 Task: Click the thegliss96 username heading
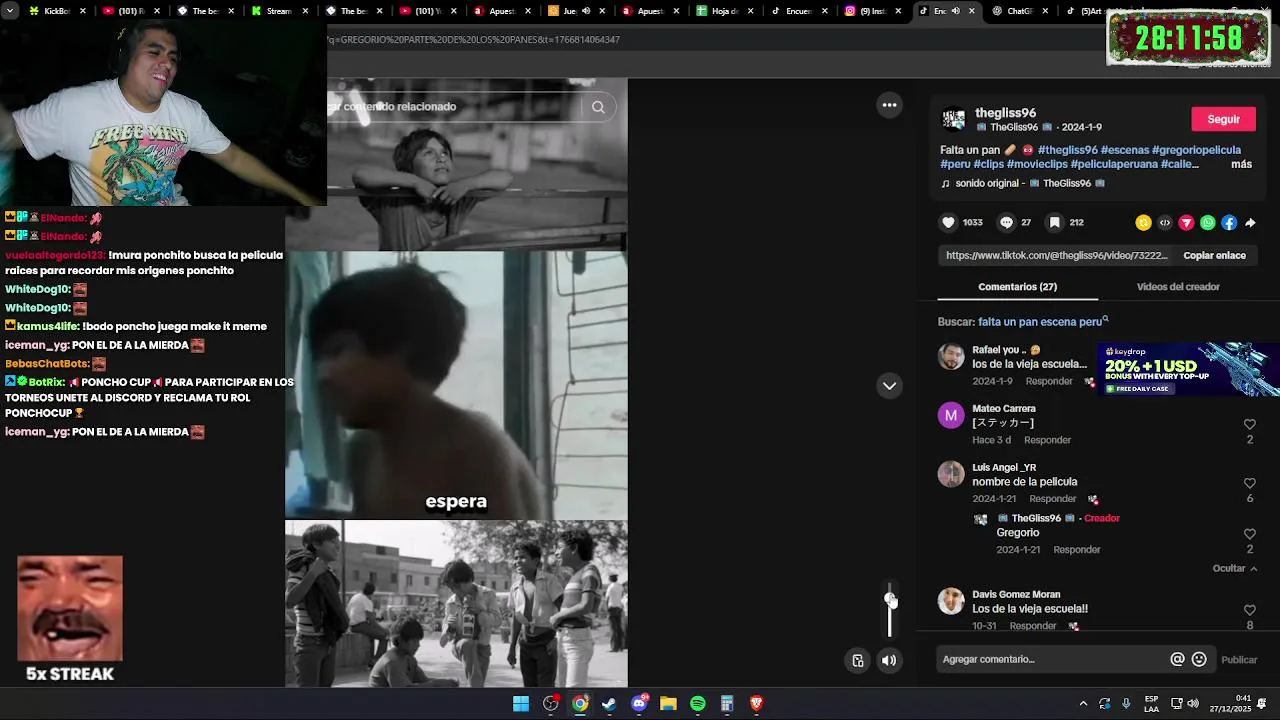pyautogui.click(x=1005, y=113)
